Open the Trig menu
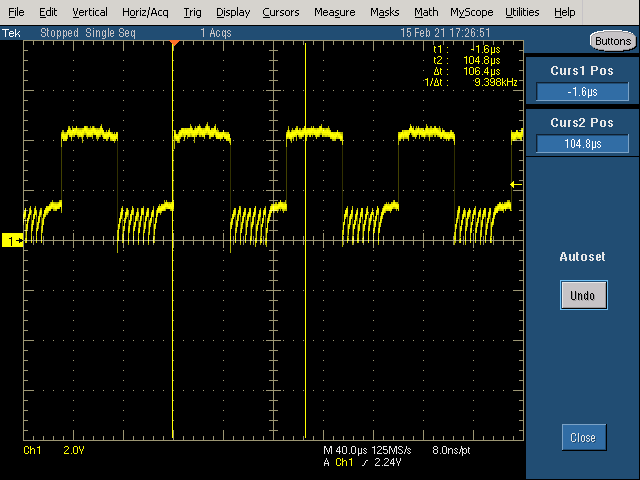 tap(192, 12)
